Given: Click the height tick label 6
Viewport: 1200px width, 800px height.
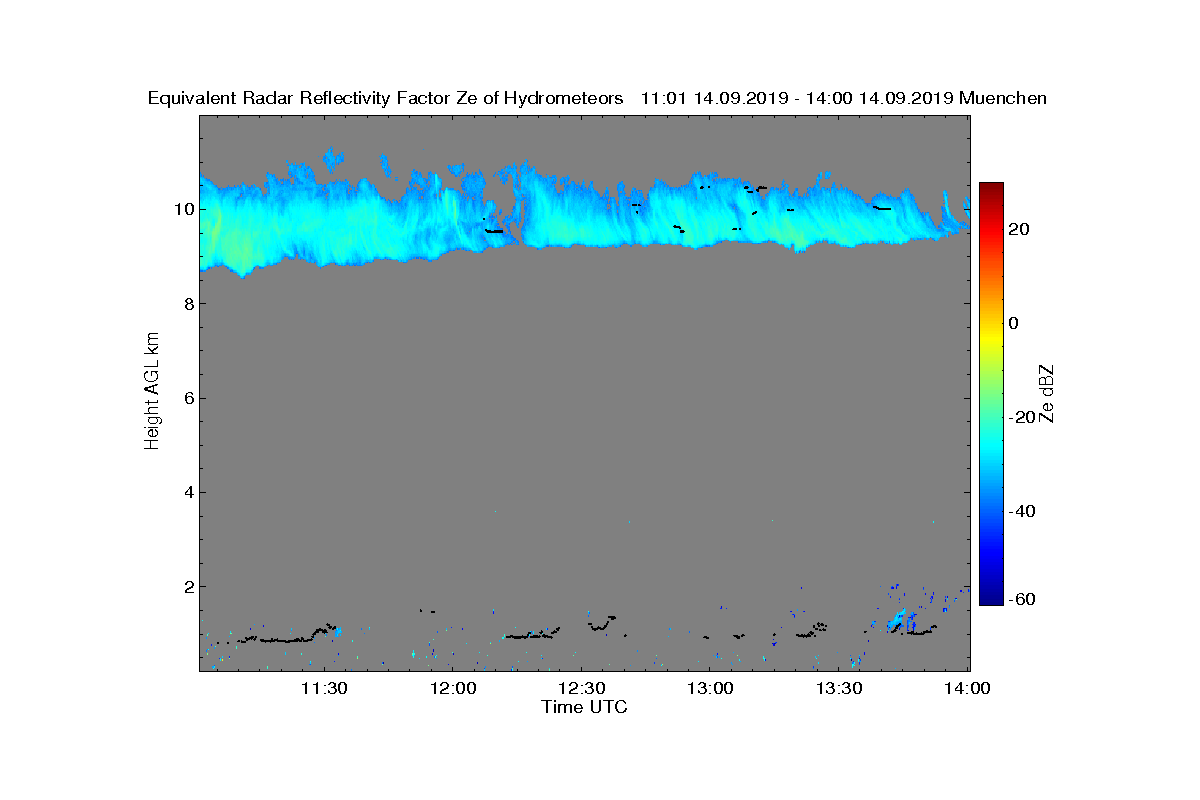Looking at the screenshot, I should tap(189, 398).
